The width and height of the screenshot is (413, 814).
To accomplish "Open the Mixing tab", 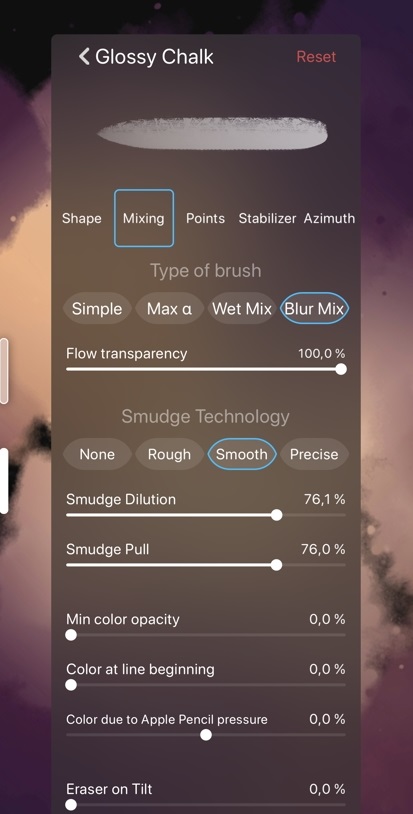I will [x=144, y=218].
